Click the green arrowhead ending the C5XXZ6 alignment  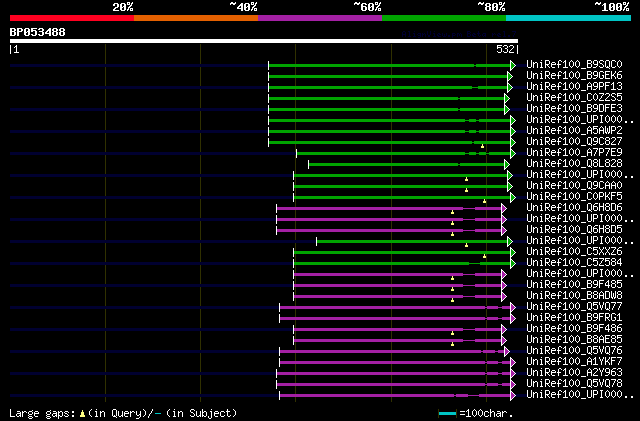(x=513, y=253)
